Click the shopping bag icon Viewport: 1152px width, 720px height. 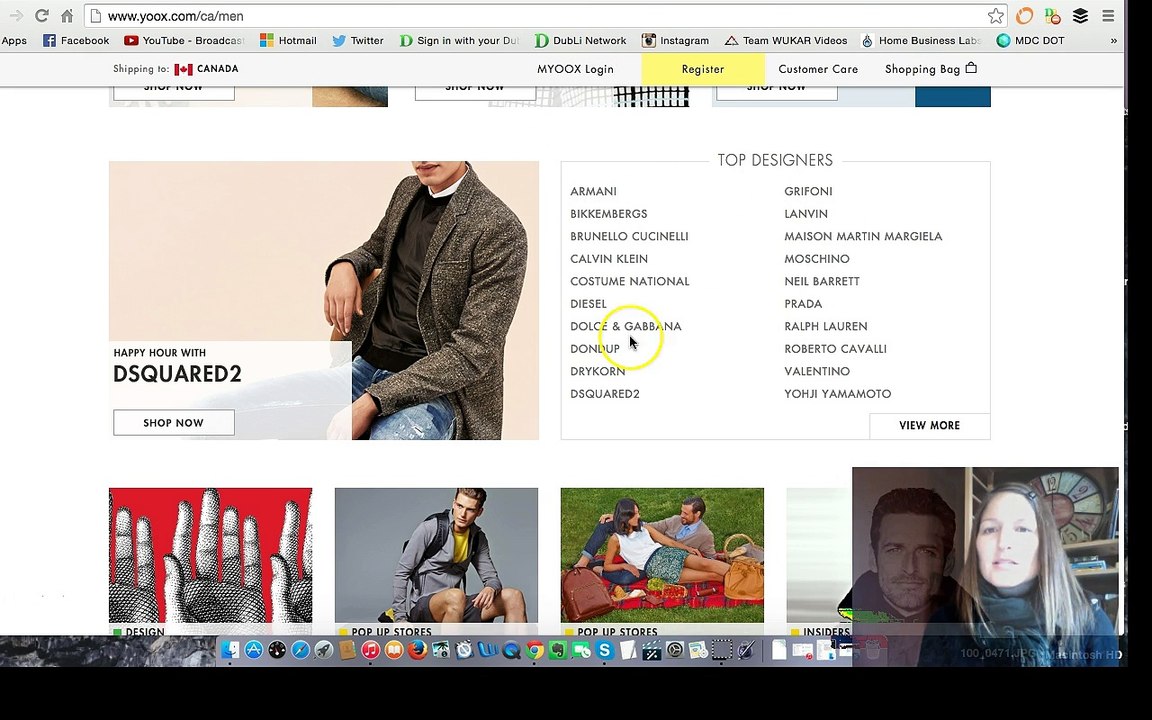(971, 68)
